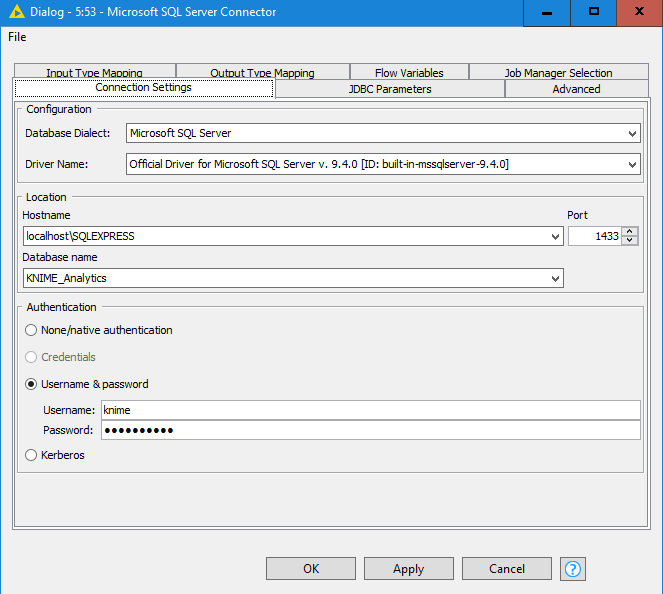
Task: Click the KNIME warning triangle title icon
Action: (16, 12)
